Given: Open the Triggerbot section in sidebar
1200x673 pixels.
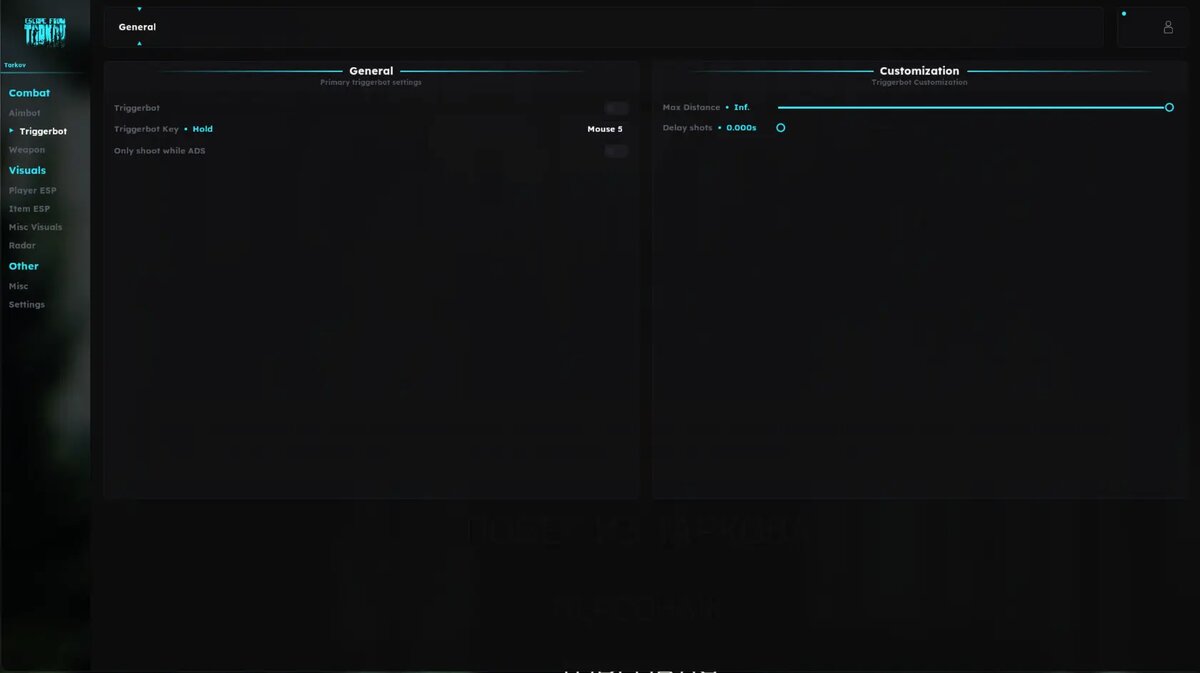Looking at the screenshot, I should tap(43, 131).
